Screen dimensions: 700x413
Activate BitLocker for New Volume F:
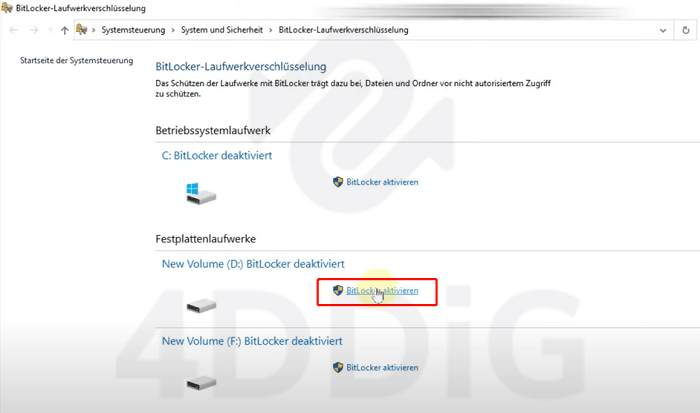point(382,368)
